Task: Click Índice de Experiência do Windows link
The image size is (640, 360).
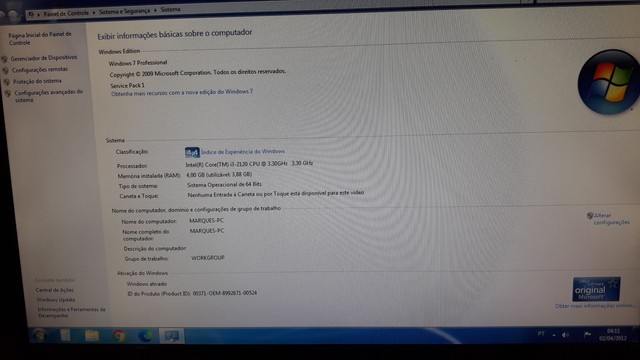Action: [x=243, y=151]
